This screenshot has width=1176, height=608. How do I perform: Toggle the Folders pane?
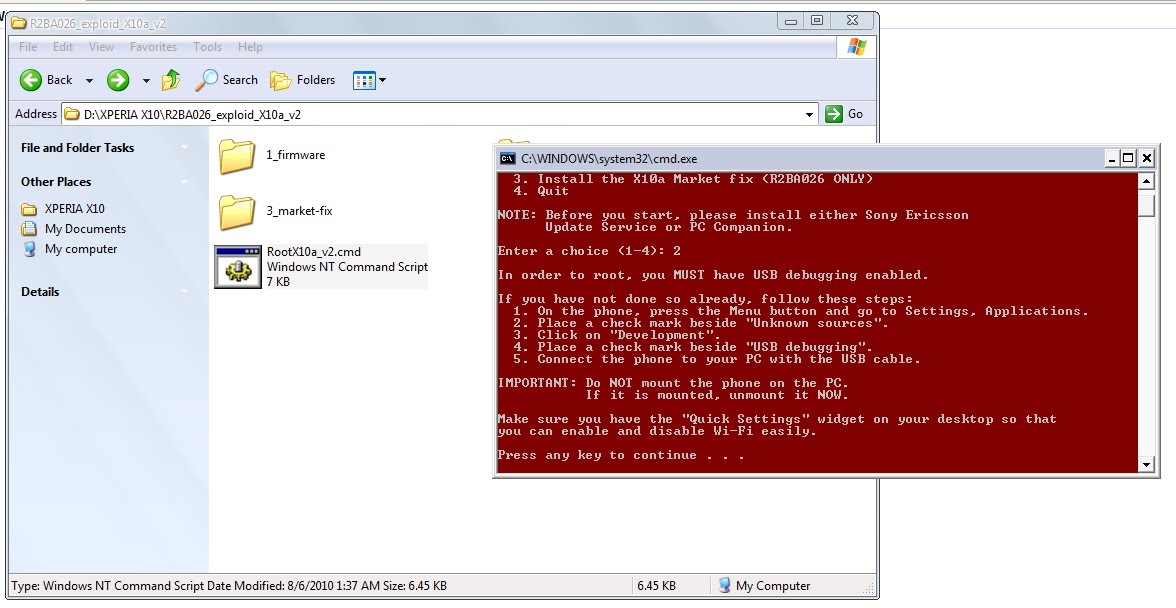tap(302, 79)
